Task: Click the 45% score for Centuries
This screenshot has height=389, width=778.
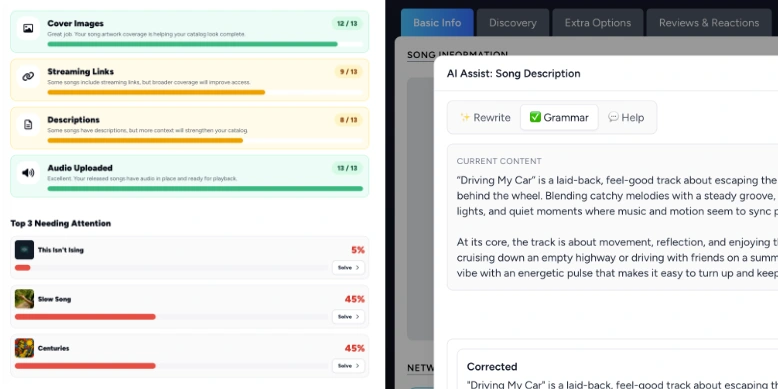Action: coord(355,348)
